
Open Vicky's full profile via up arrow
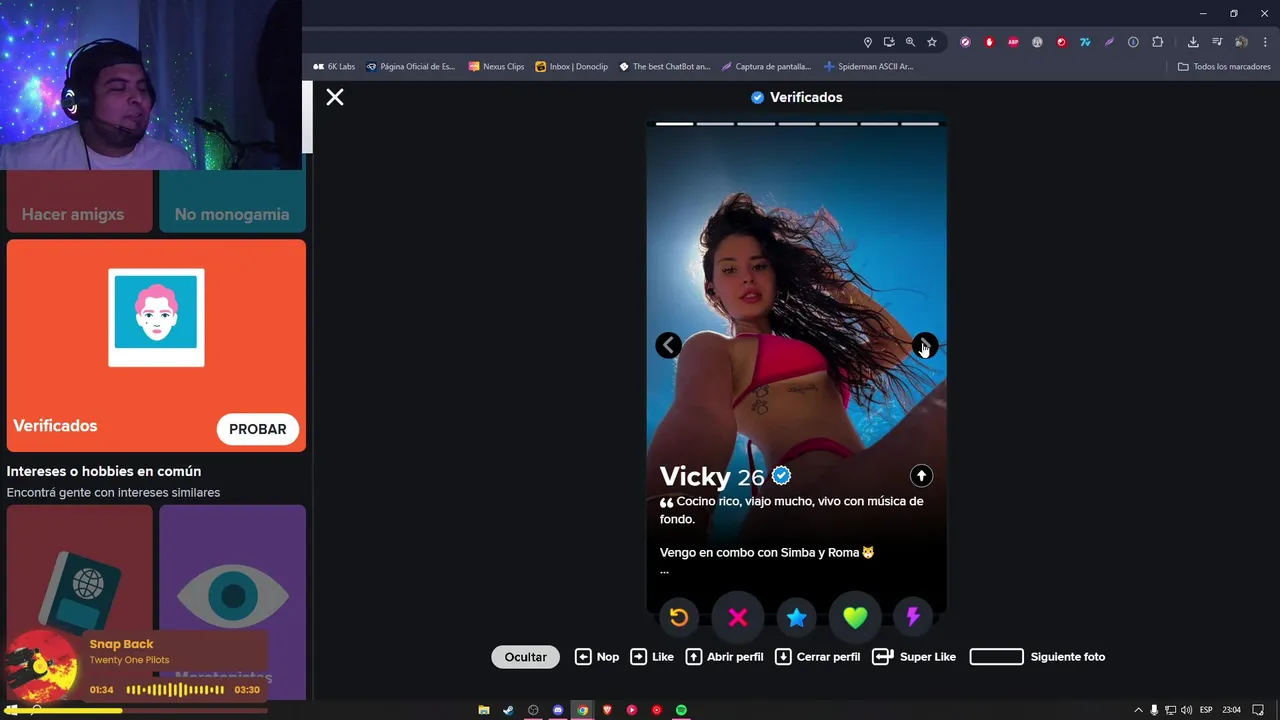(x=921, y=476)
